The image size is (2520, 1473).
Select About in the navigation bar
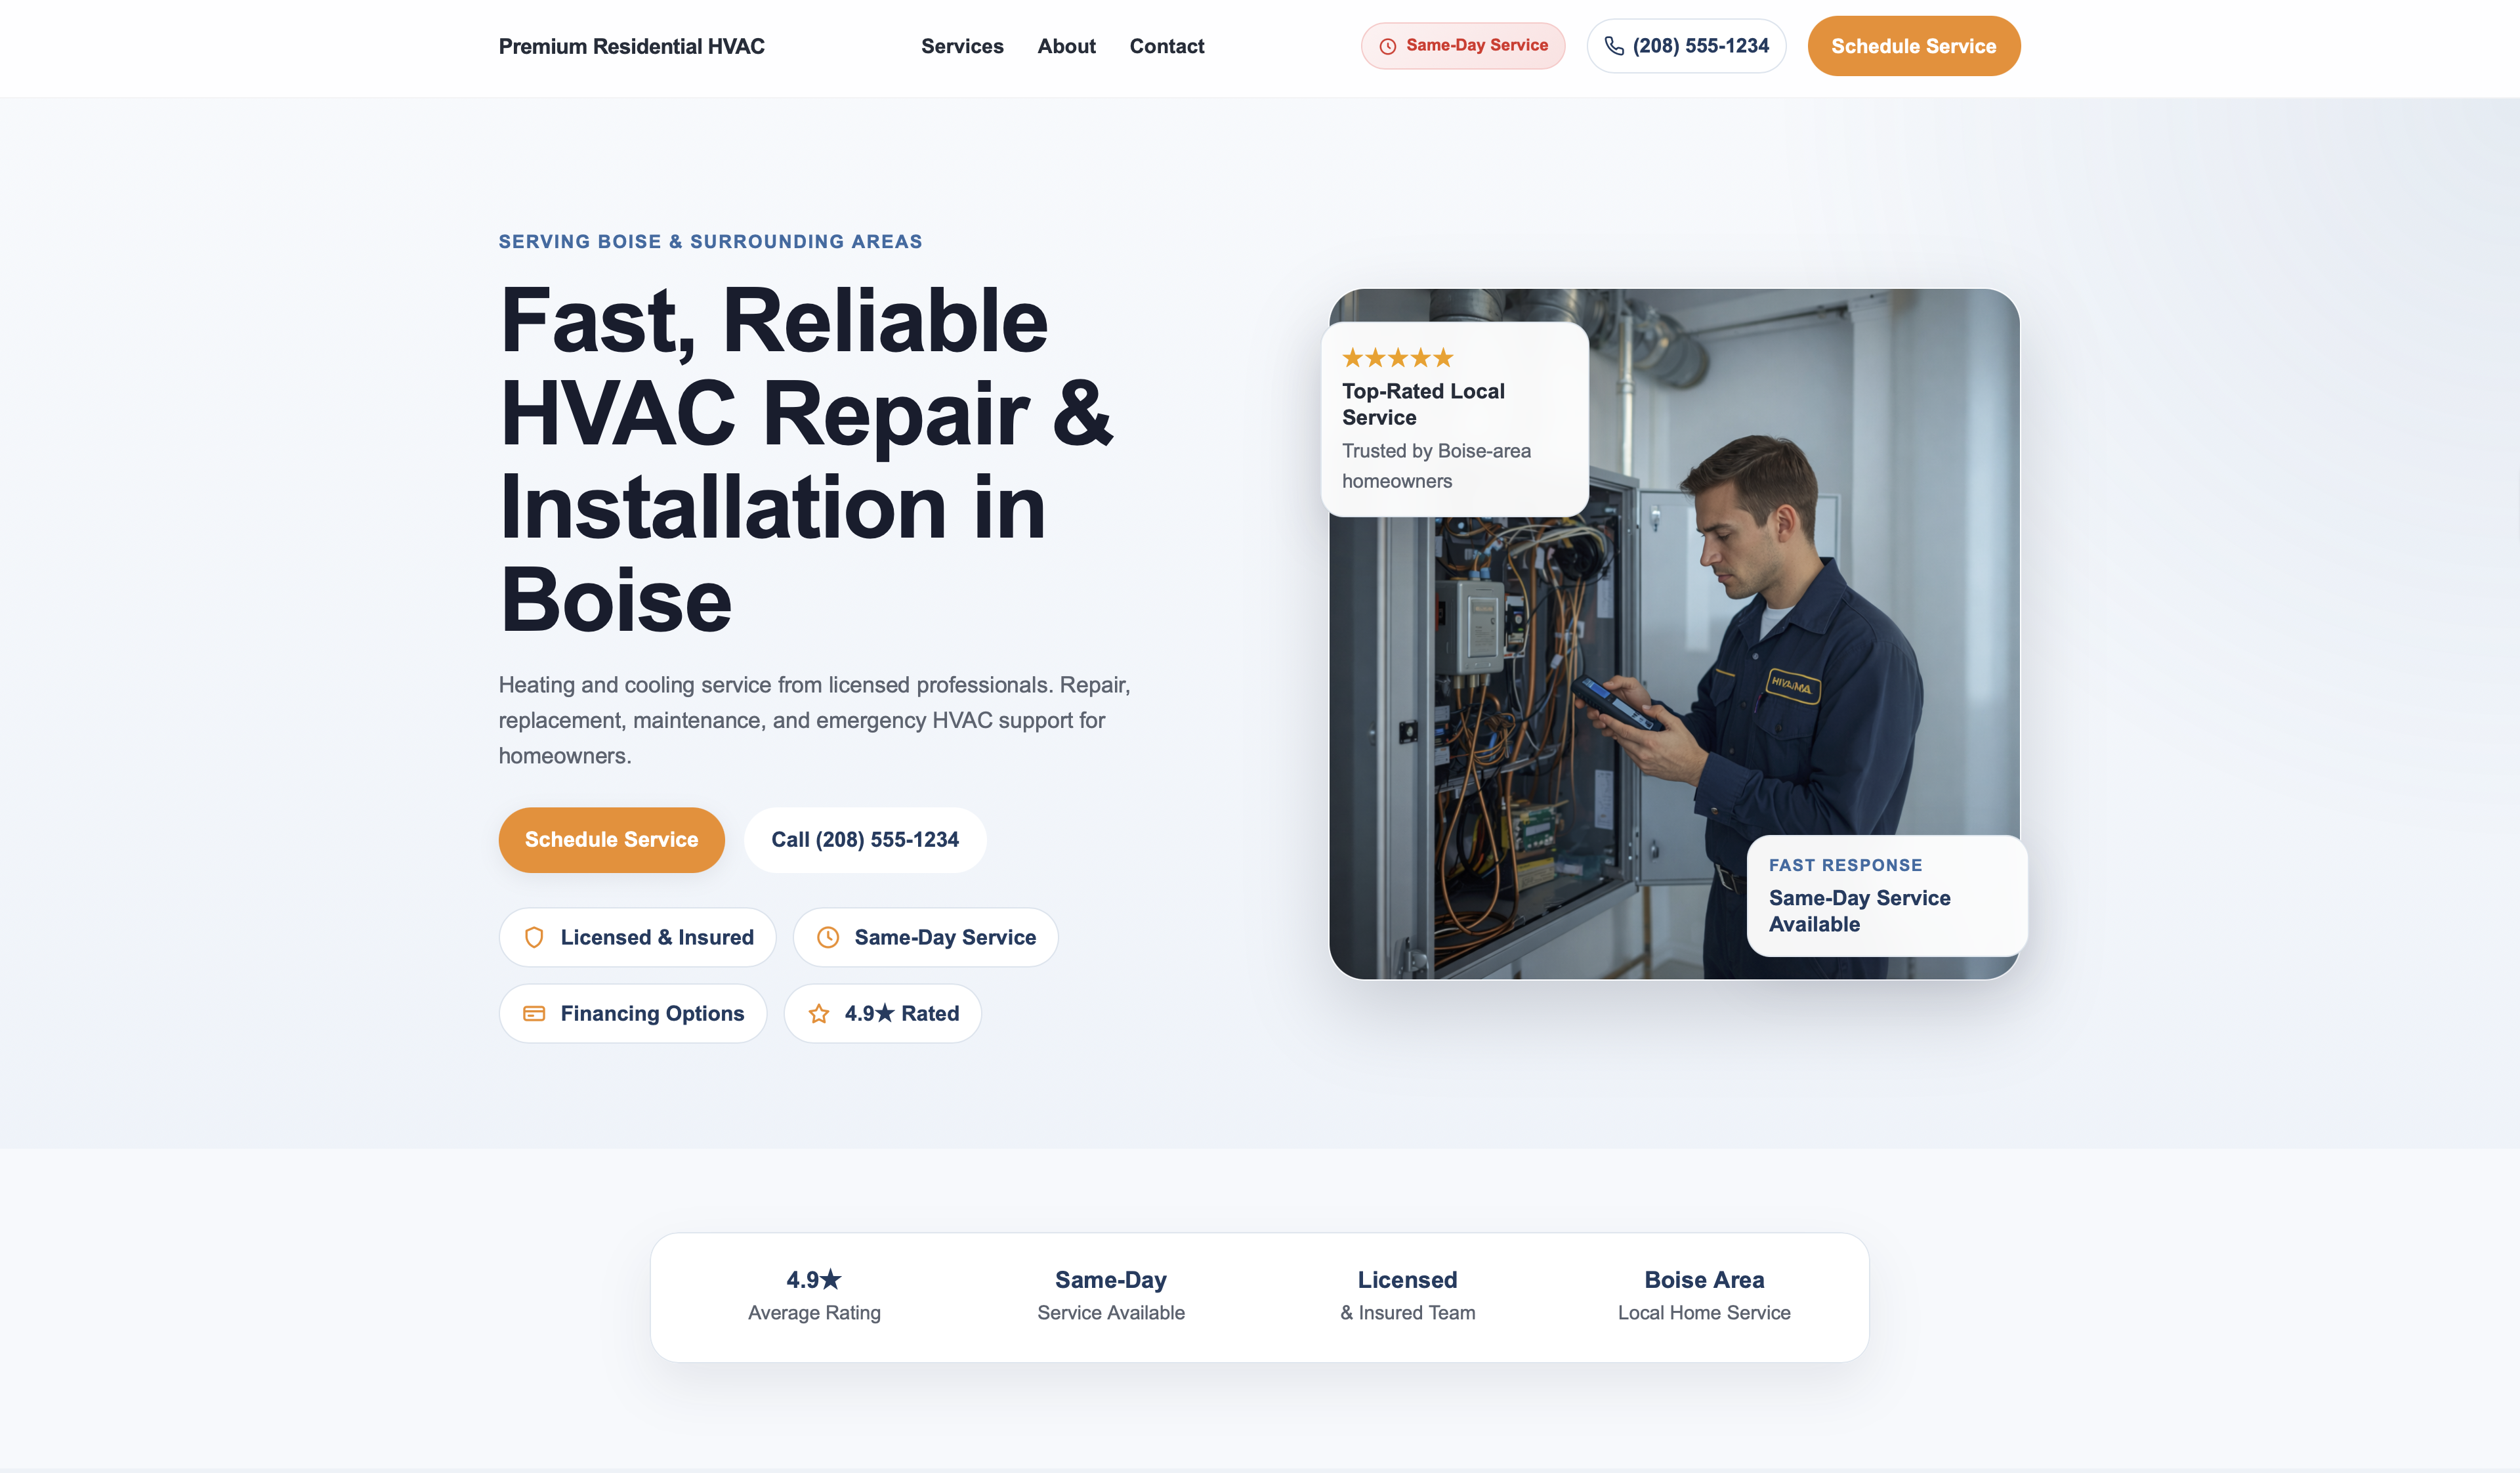[1066, 46]
